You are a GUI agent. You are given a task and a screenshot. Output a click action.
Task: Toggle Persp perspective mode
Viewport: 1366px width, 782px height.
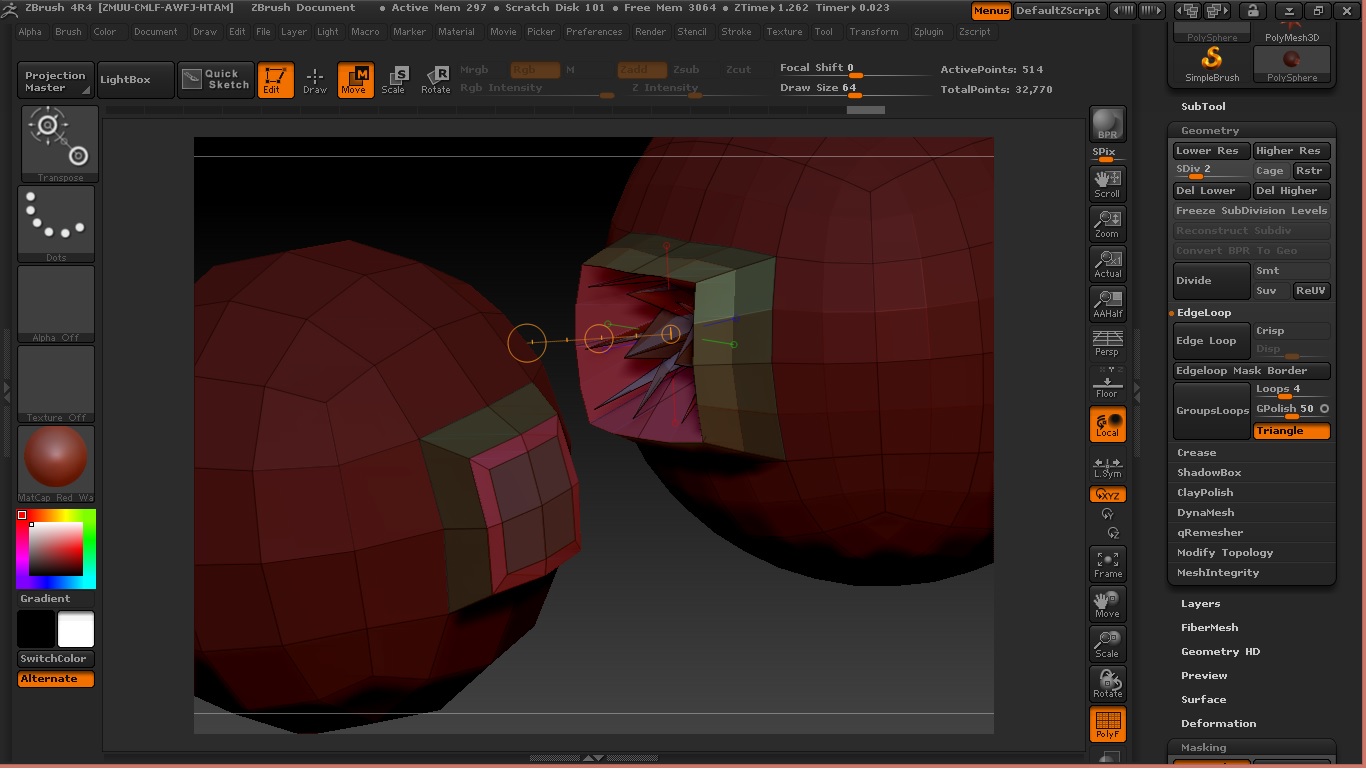click(x=1107, y=343)
